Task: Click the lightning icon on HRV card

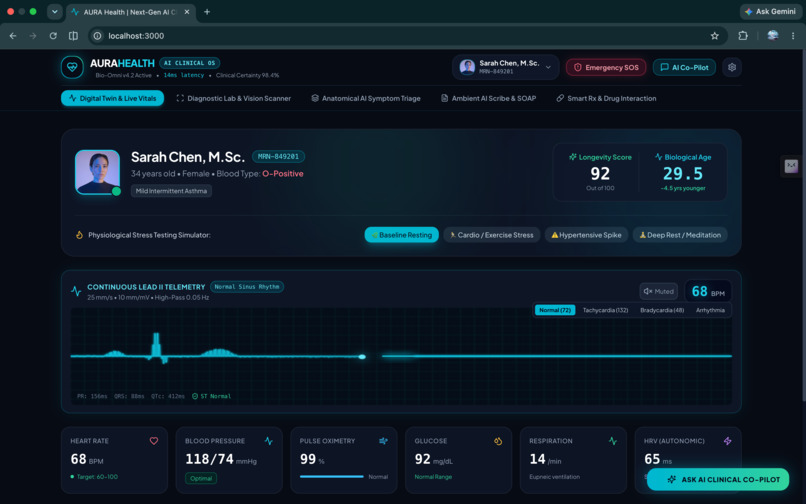Action: (x=727, y=441)
